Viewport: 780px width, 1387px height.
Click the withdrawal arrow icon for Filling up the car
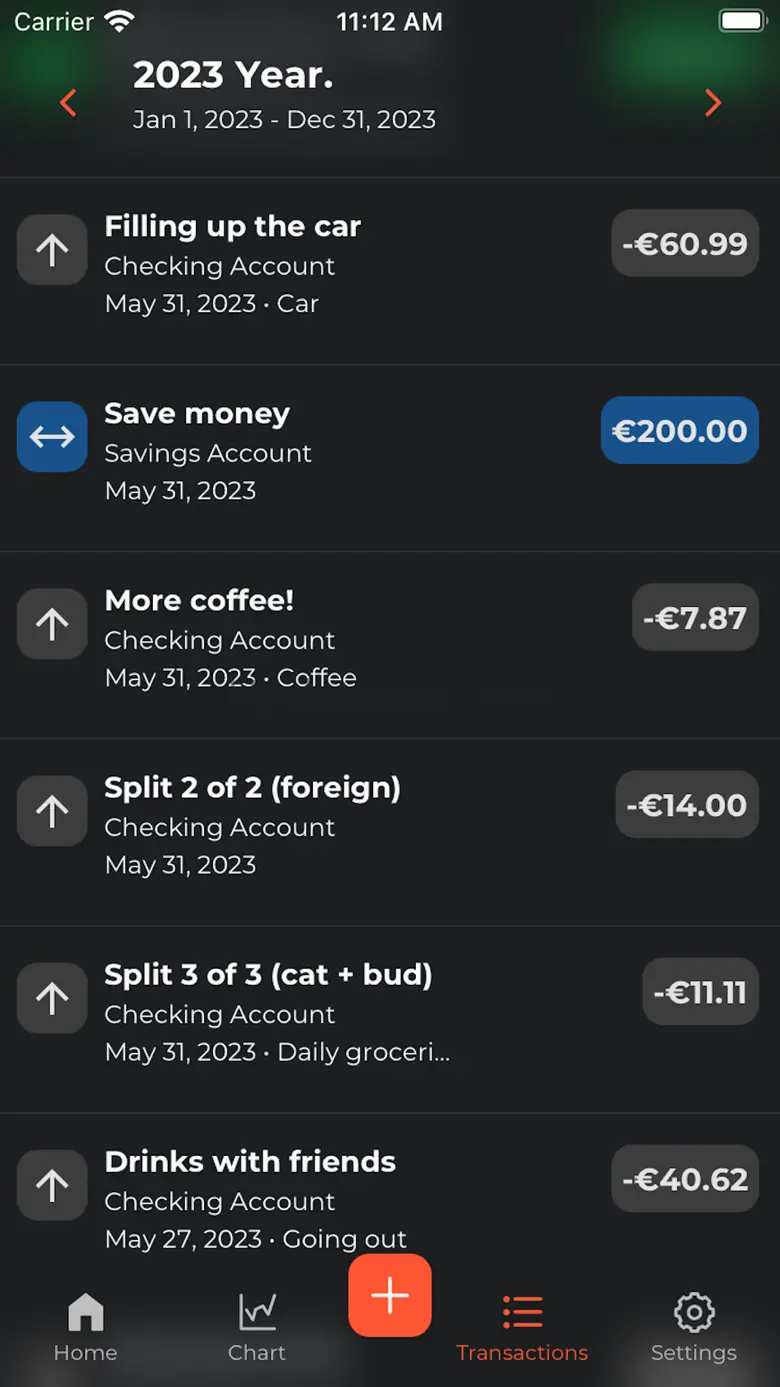point(52,250)
